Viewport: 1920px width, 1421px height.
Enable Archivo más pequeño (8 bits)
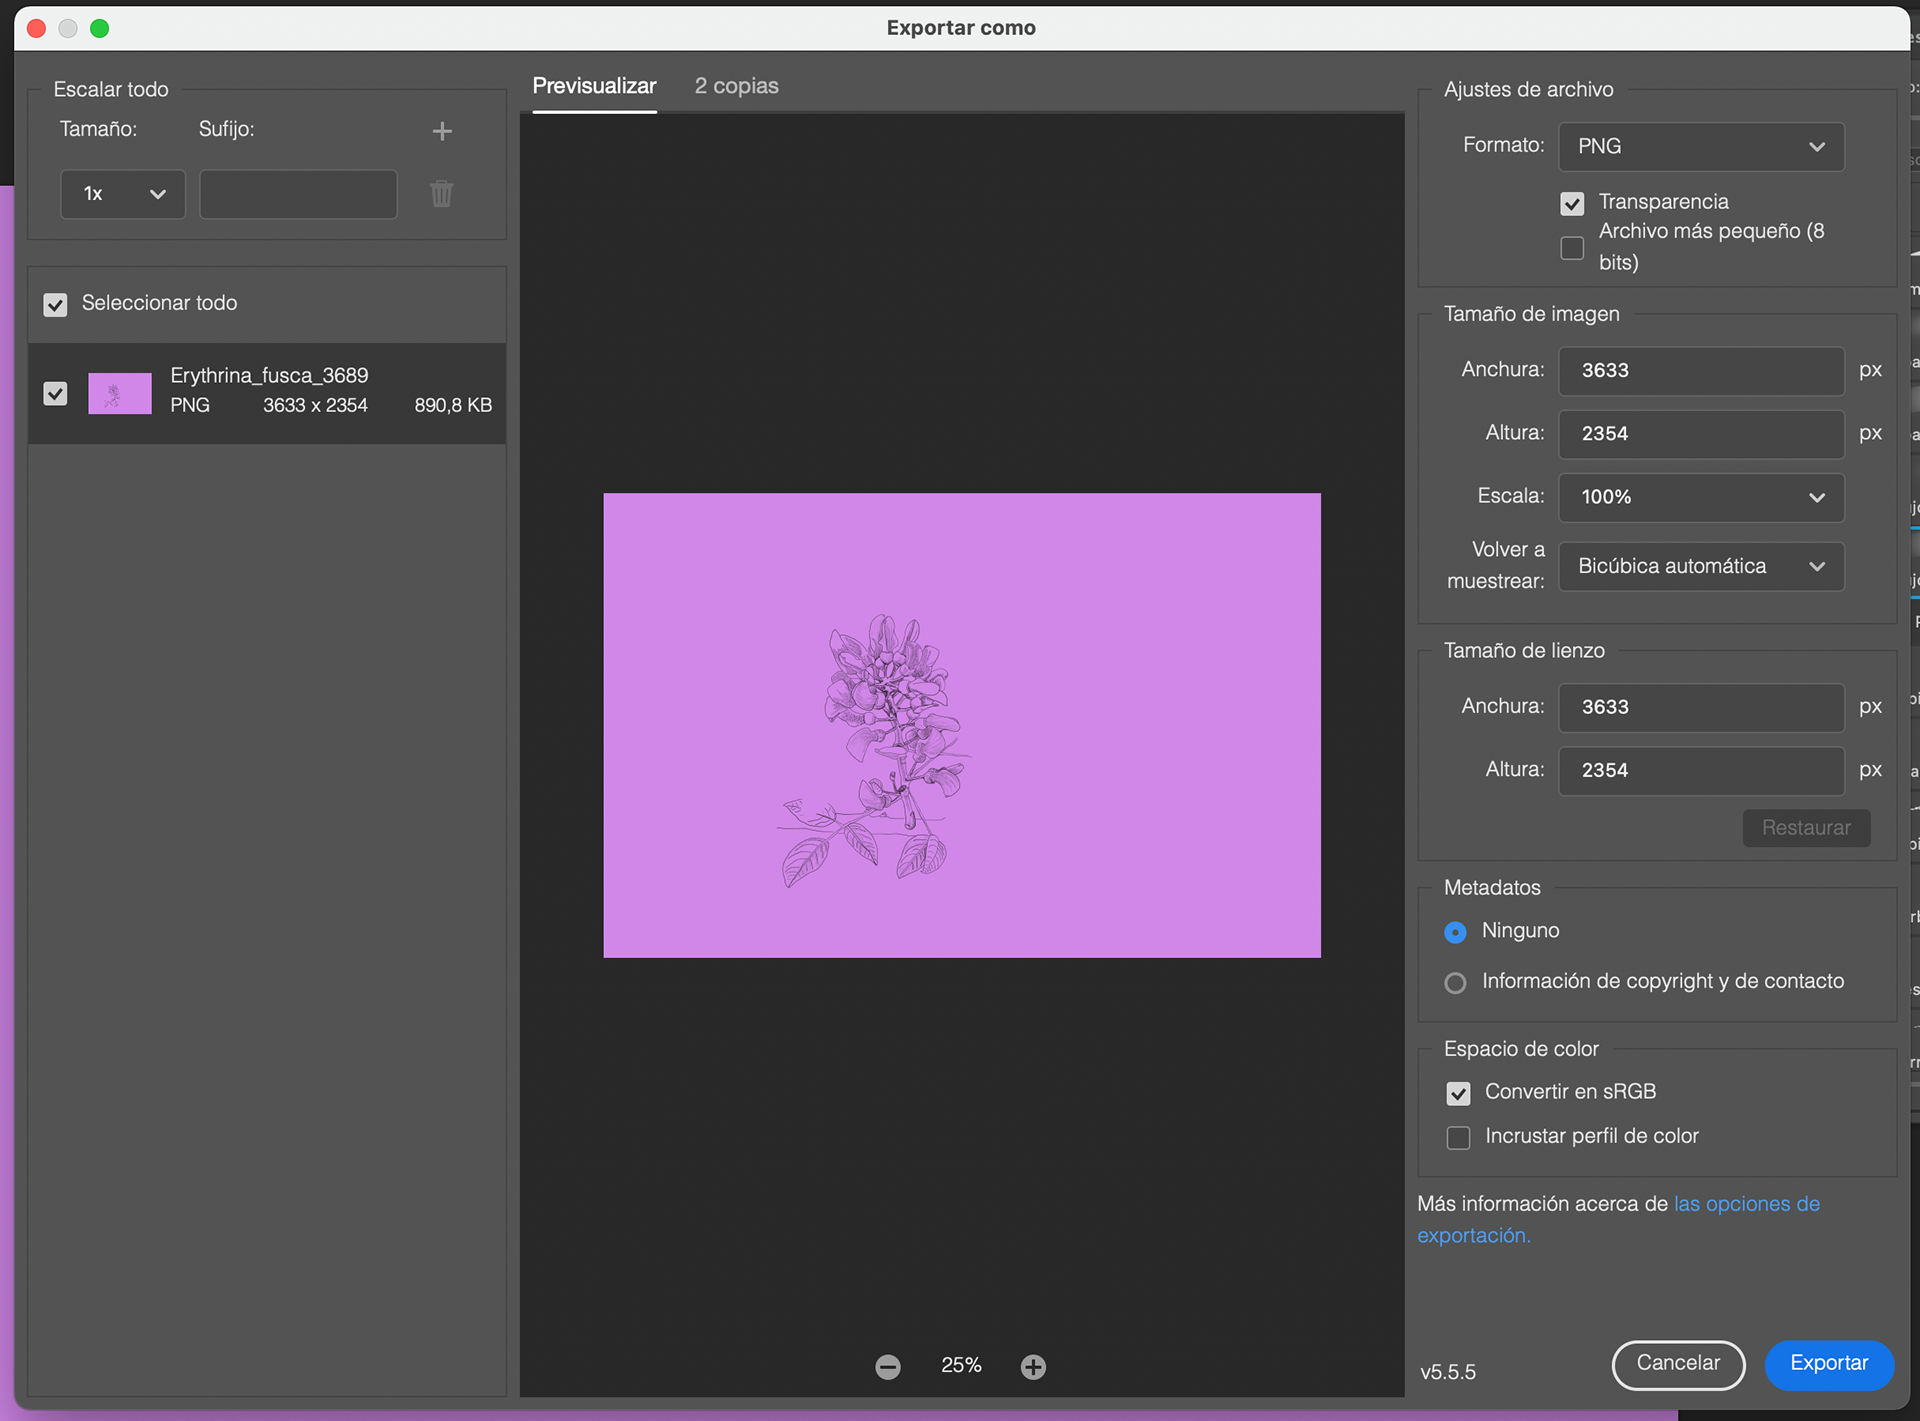(x=1572, y=247)
